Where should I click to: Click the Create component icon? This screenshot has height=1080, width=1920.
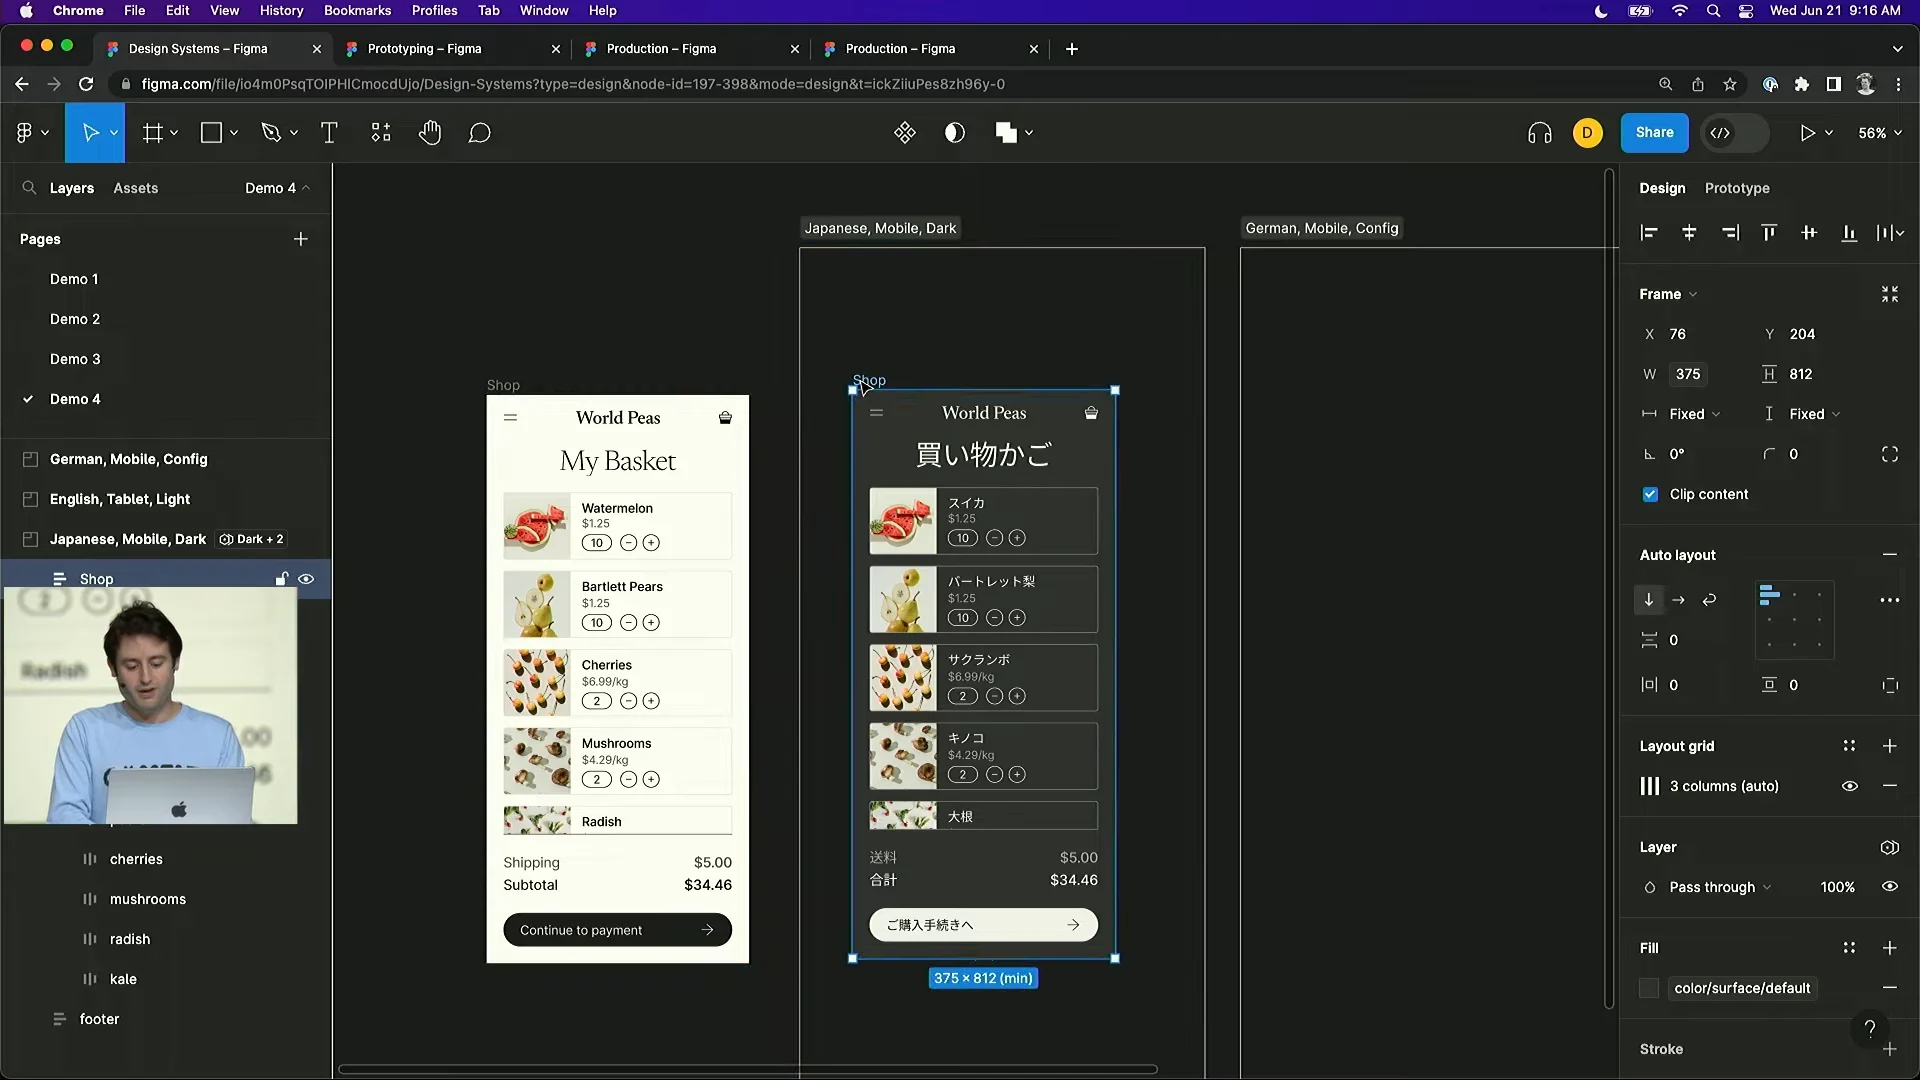tap(905, 133)
